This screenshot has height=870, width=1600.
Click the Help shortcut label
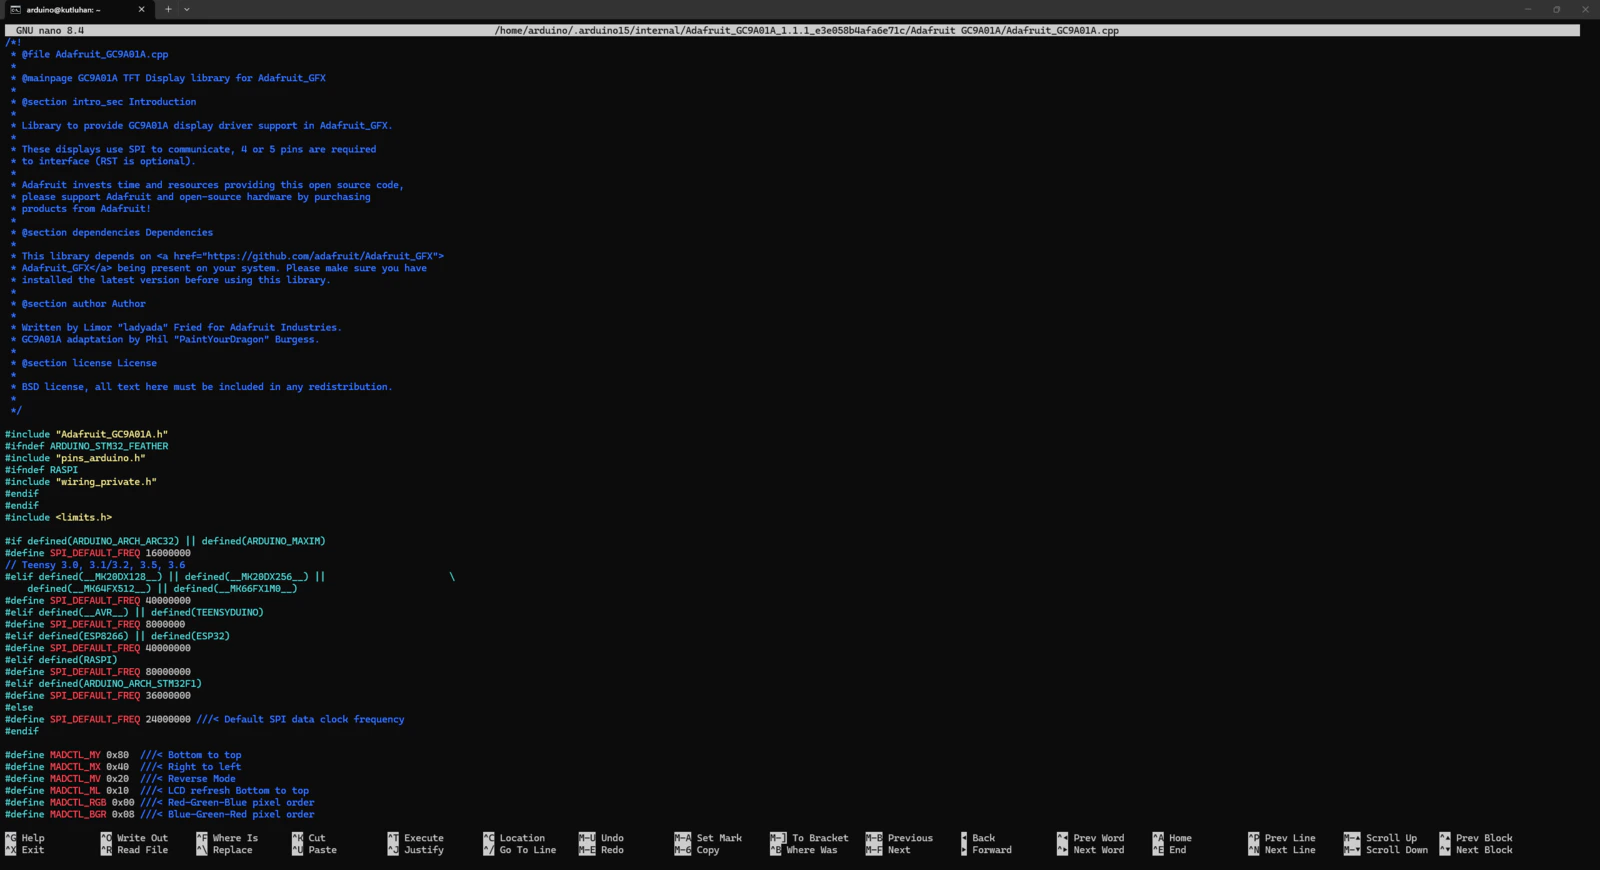coord(33,838)
